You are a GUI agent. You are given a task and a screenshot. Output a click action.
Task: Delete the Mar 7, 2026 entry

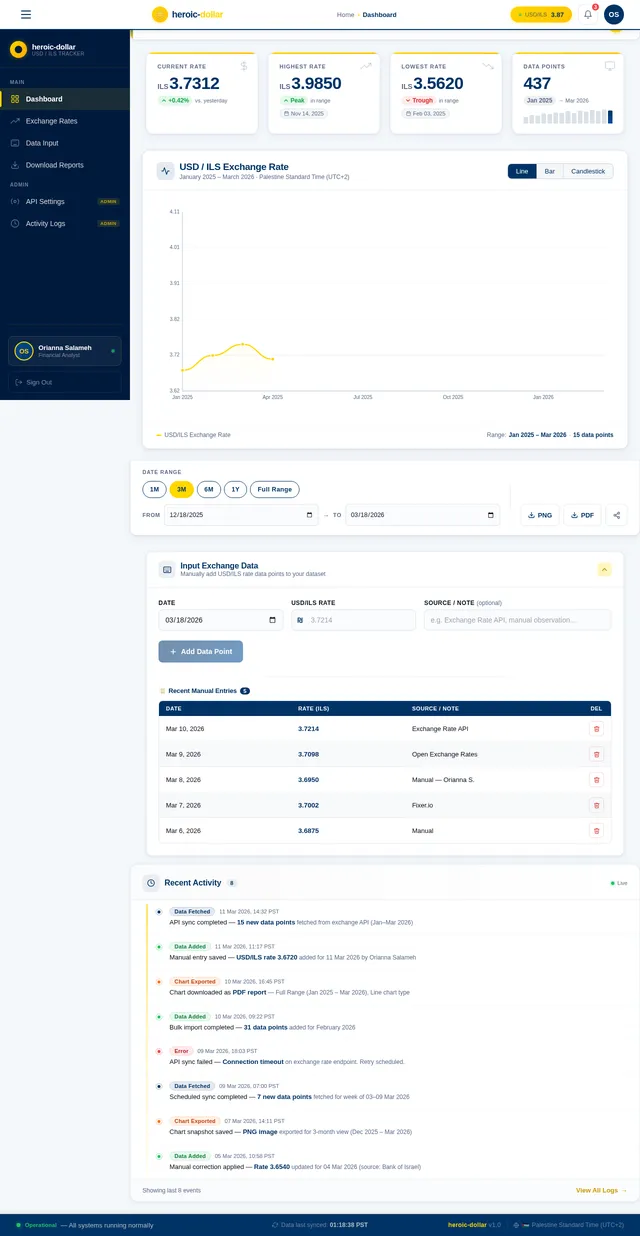click(597, 805)
